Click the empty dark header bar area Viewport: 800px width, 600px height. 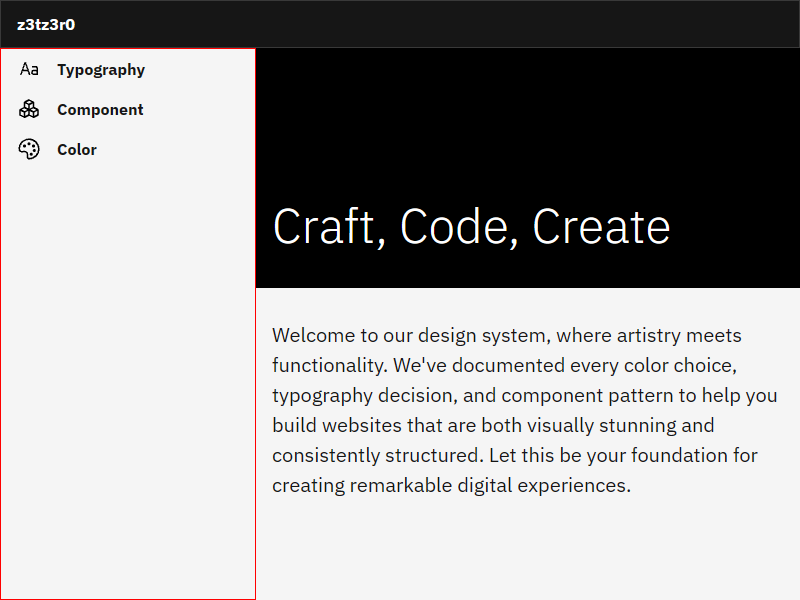point(450,24)
